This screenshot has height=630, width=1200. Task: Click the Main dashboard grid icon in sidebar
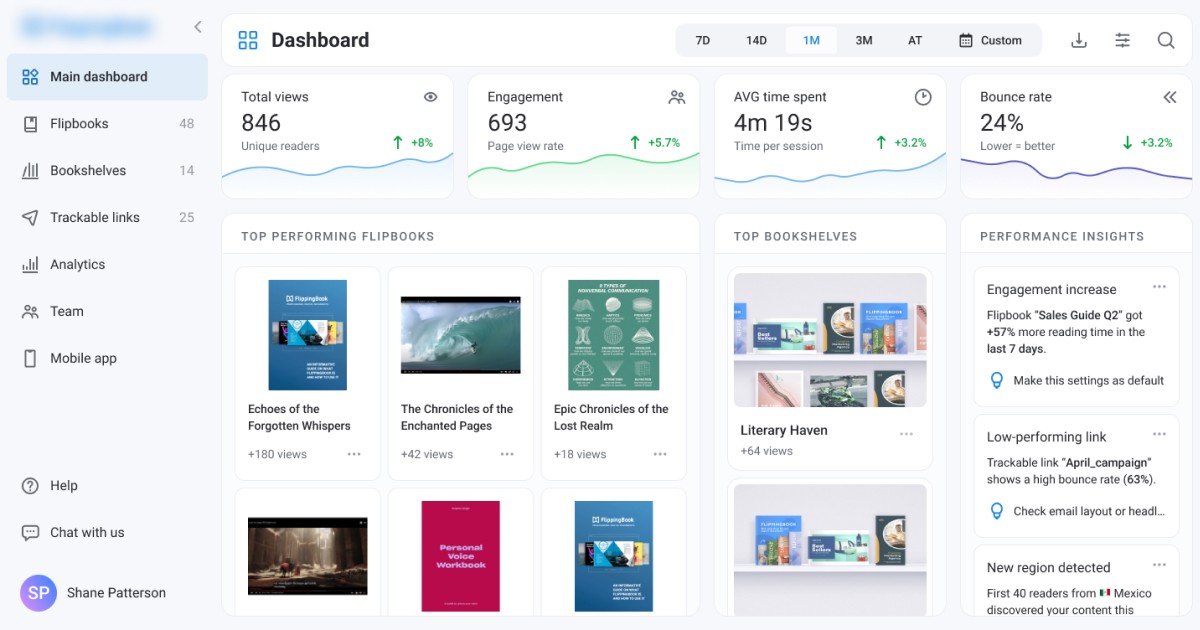(x=30, y=77)
